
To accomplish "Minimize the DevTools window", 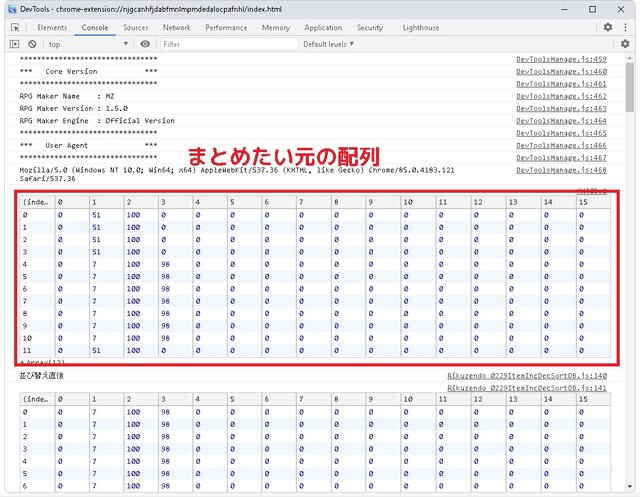I will click(x=564, y=9).
